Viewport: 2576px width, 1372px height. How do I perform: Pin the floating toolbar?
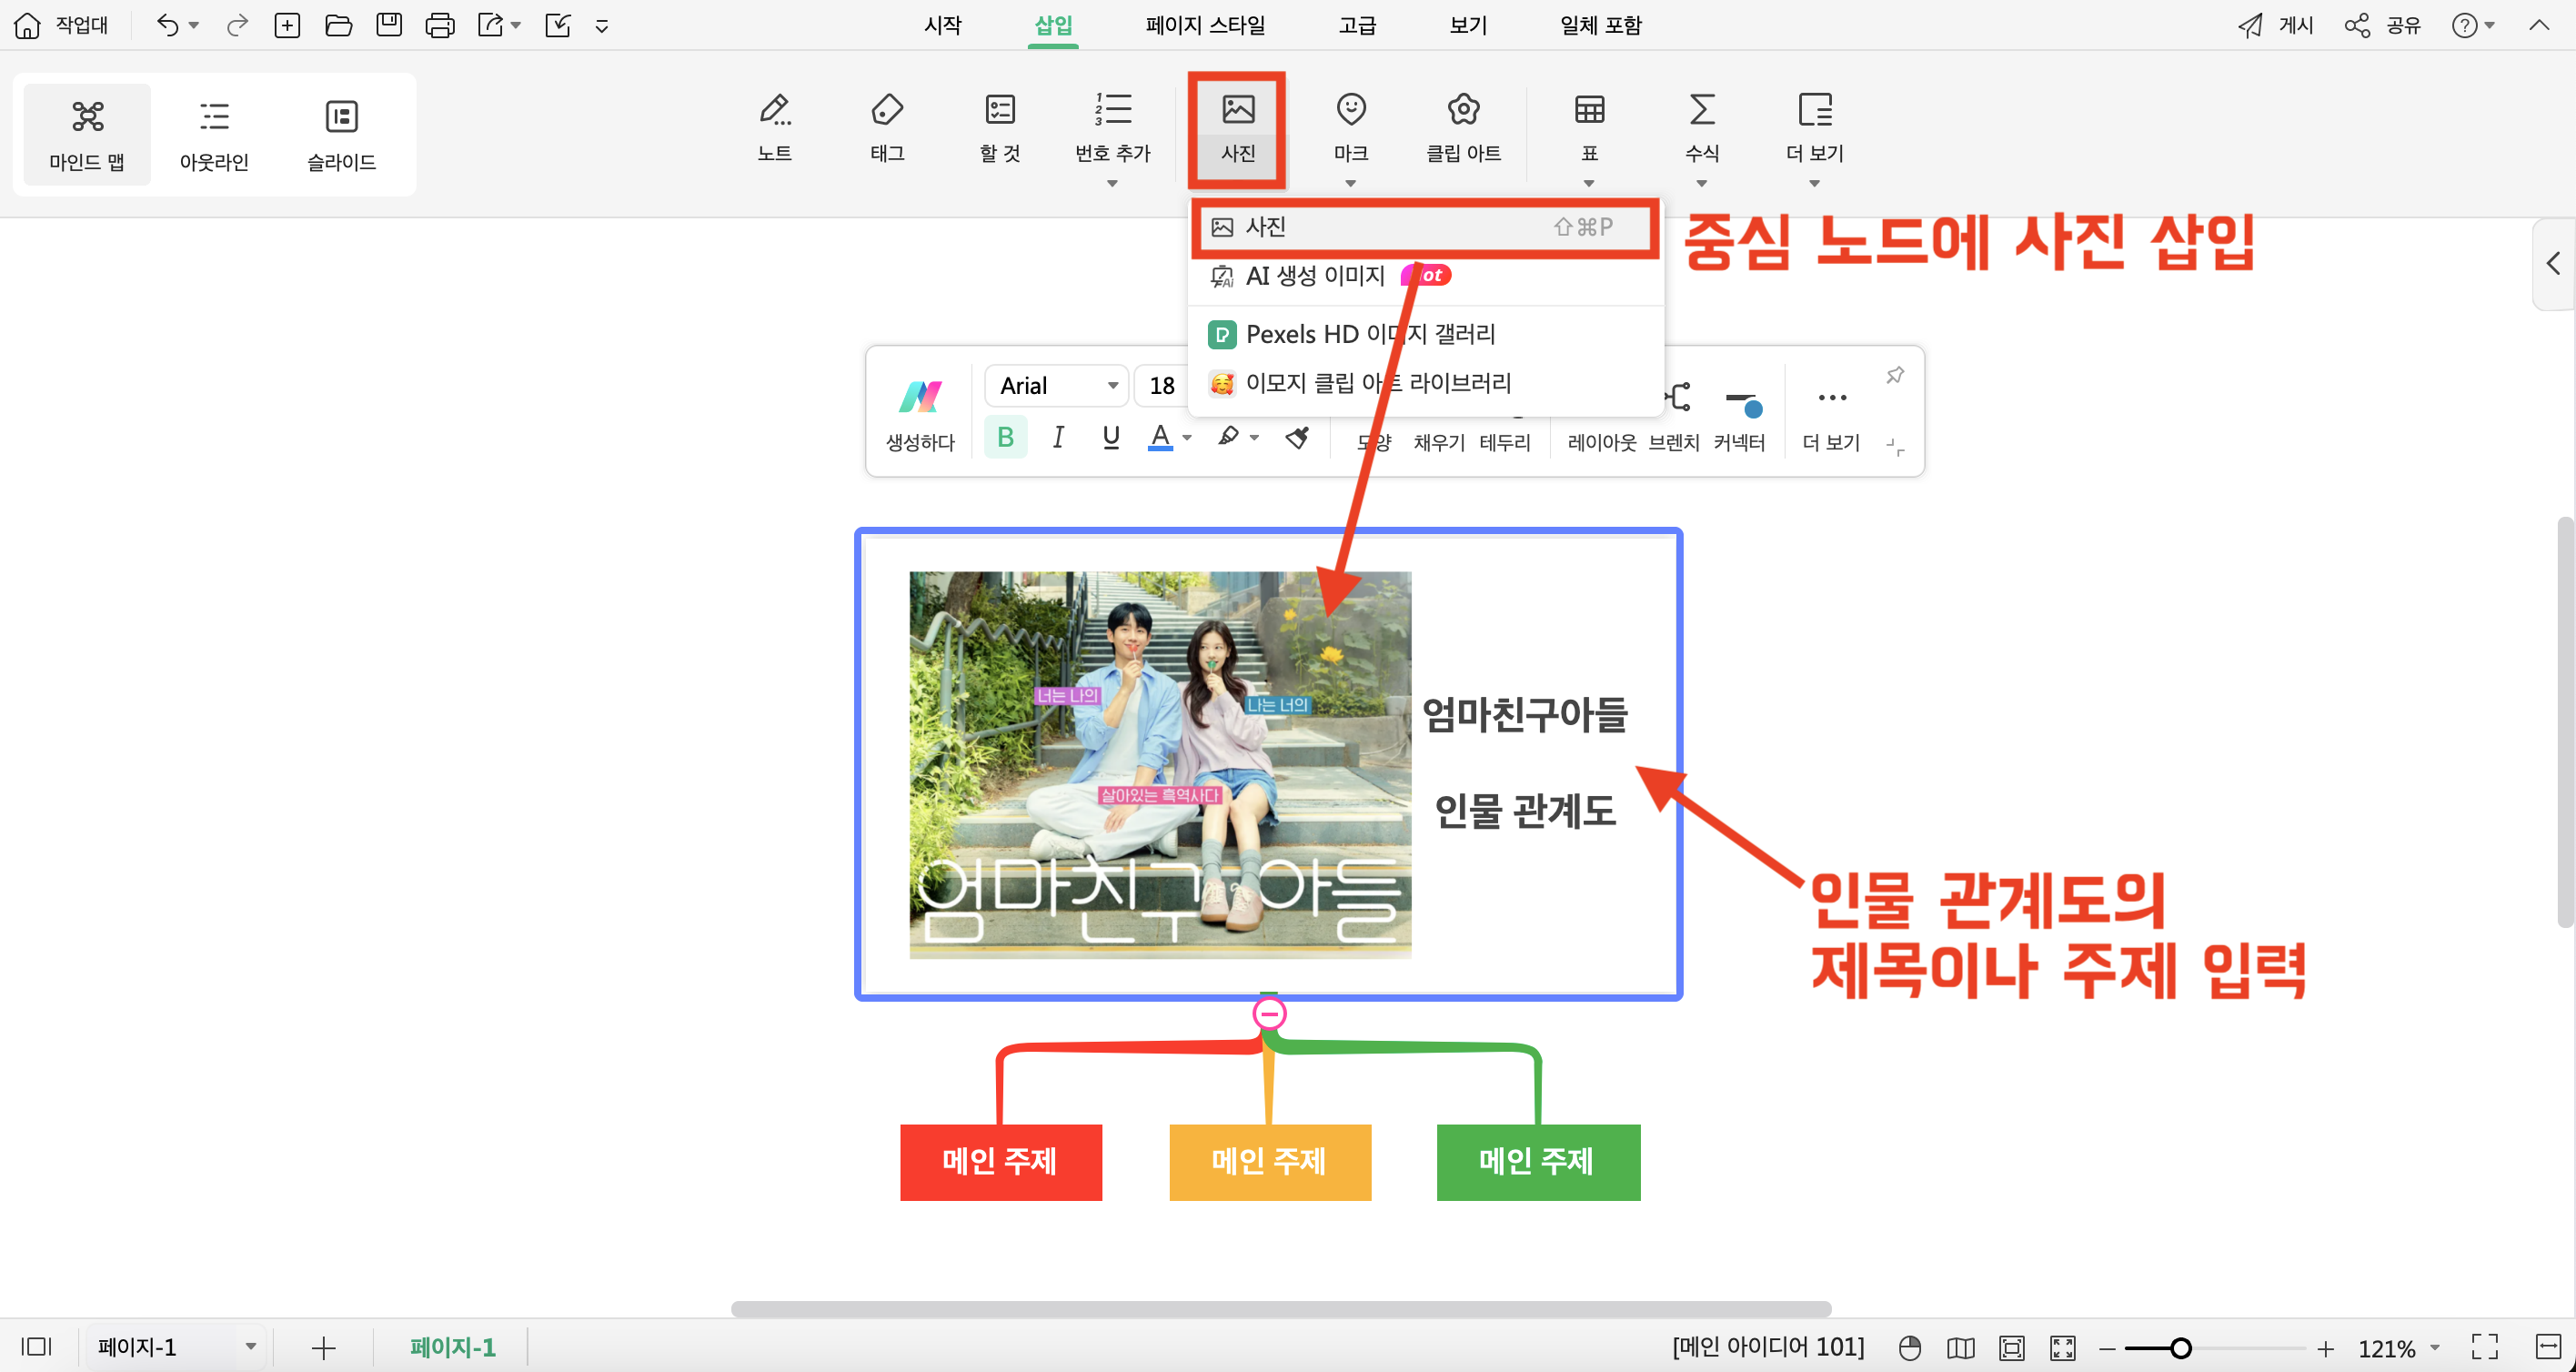pos(1895,375)
